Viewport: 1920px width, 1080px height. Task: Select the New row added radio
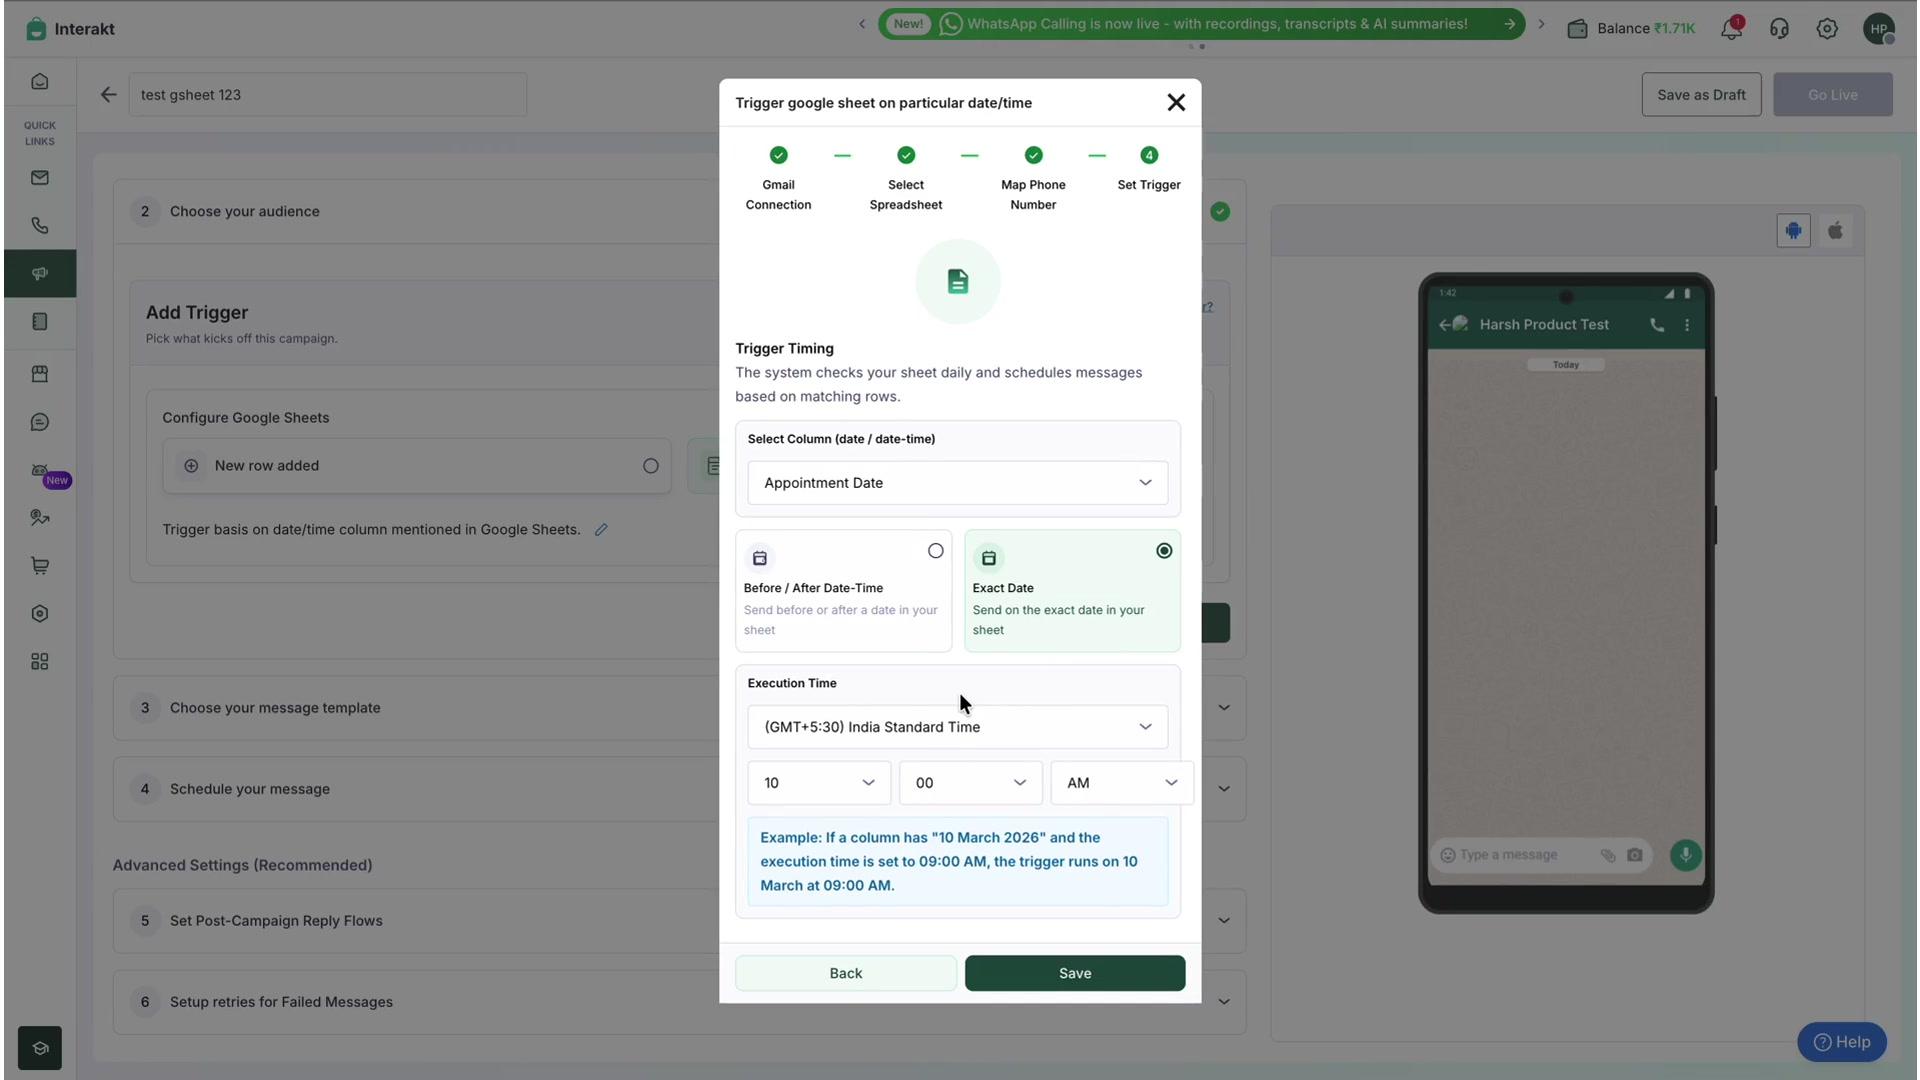(651, 466)
